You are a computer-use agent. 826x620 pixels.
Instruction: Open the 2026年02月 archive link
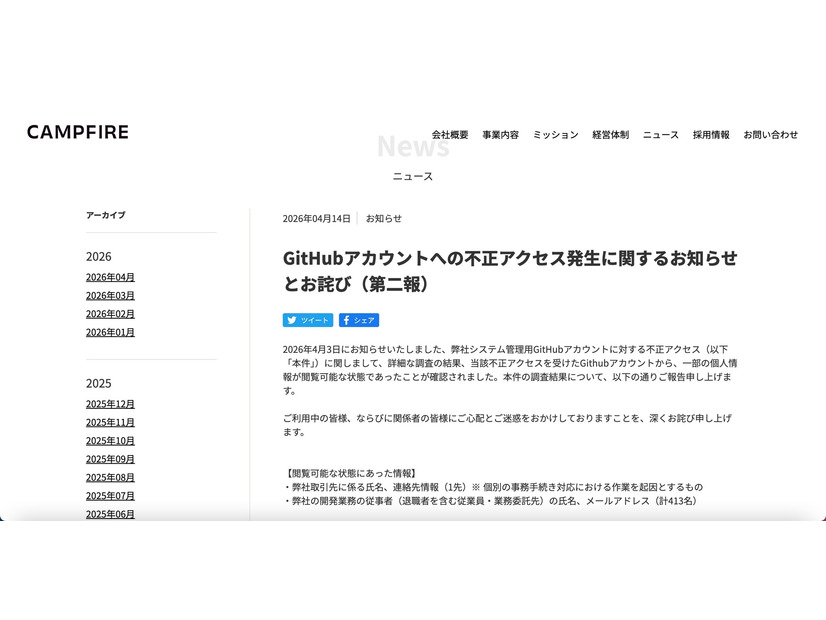click(x=110, y=314)
